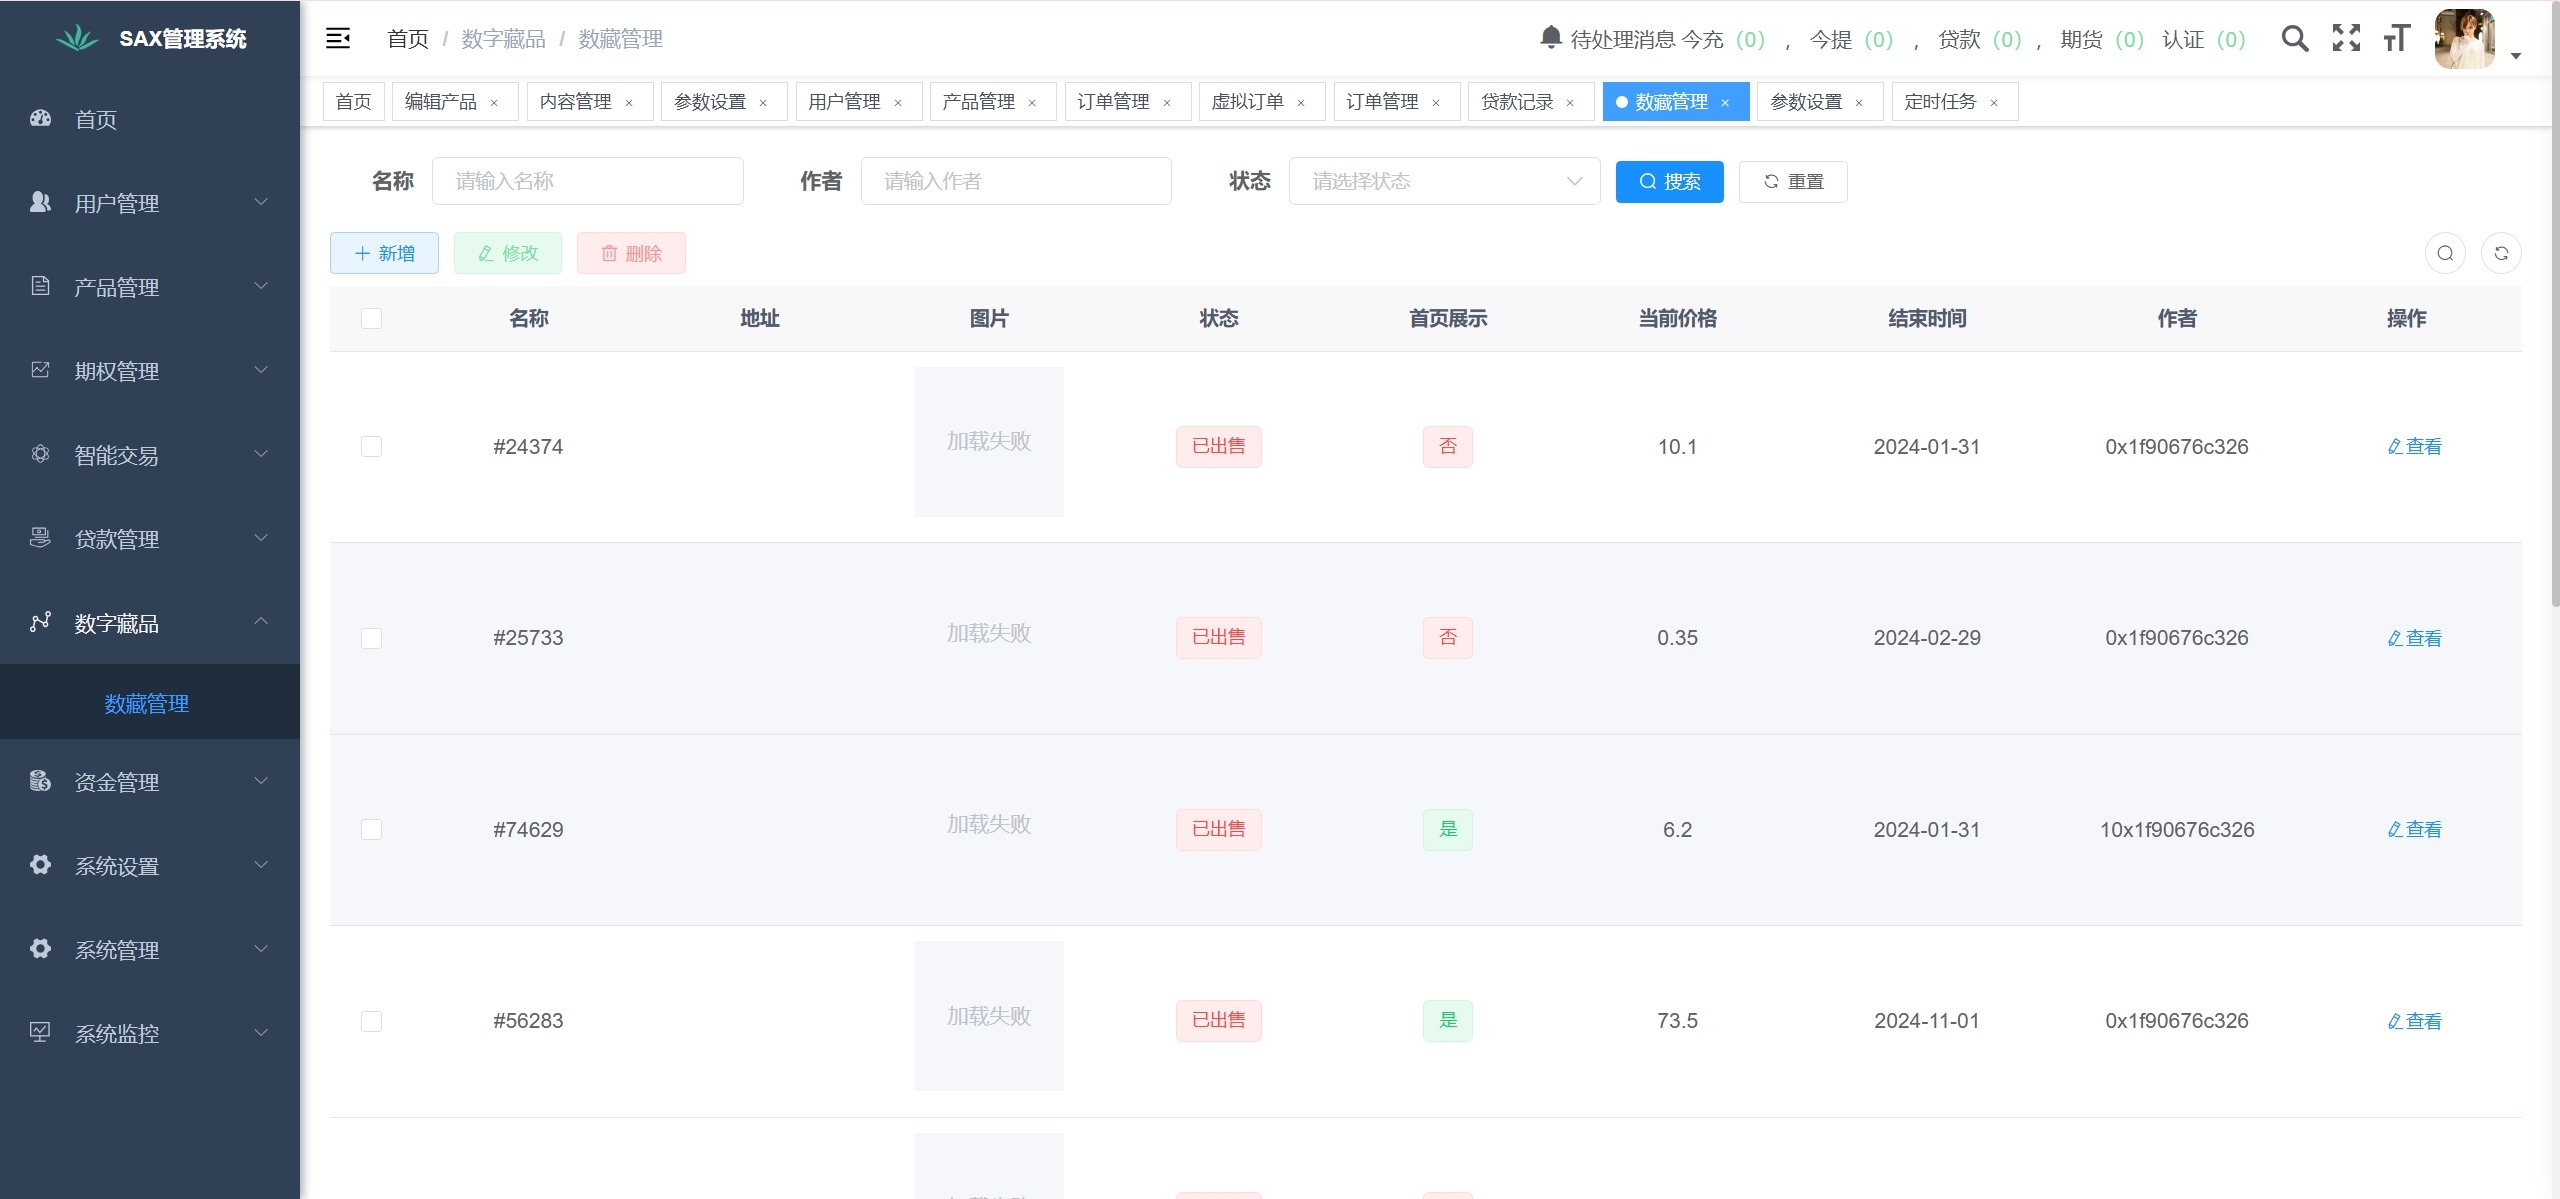This screenshot has width=2560, height=1199.
Task: Open the header search magnifier icon
Action: tap(2295, 39)
